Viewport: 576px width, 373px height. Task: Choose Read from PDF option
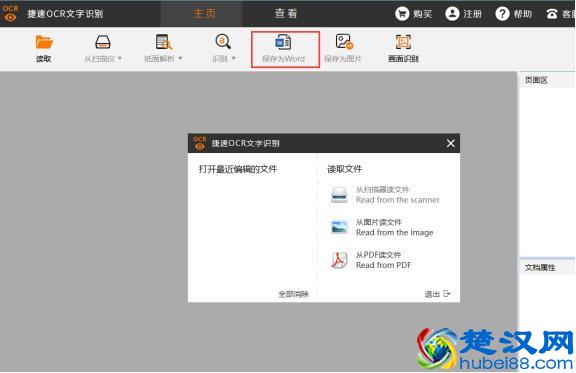click(371, 260)
